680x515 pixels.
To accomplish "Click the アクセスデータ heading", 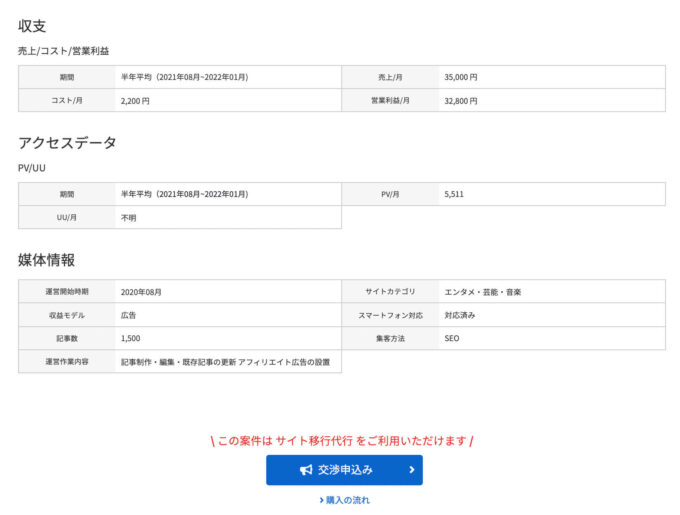I will click(x=67, y=143).
